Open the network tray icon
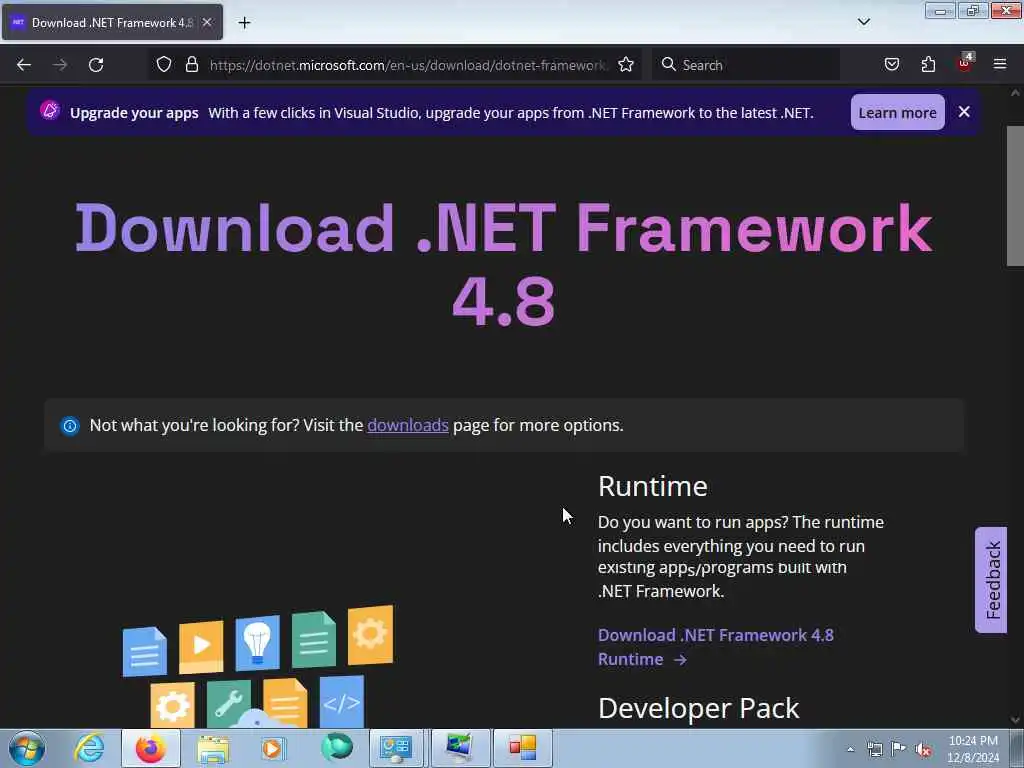This screenshot has width=1024, height=768. tap(874, 749)
